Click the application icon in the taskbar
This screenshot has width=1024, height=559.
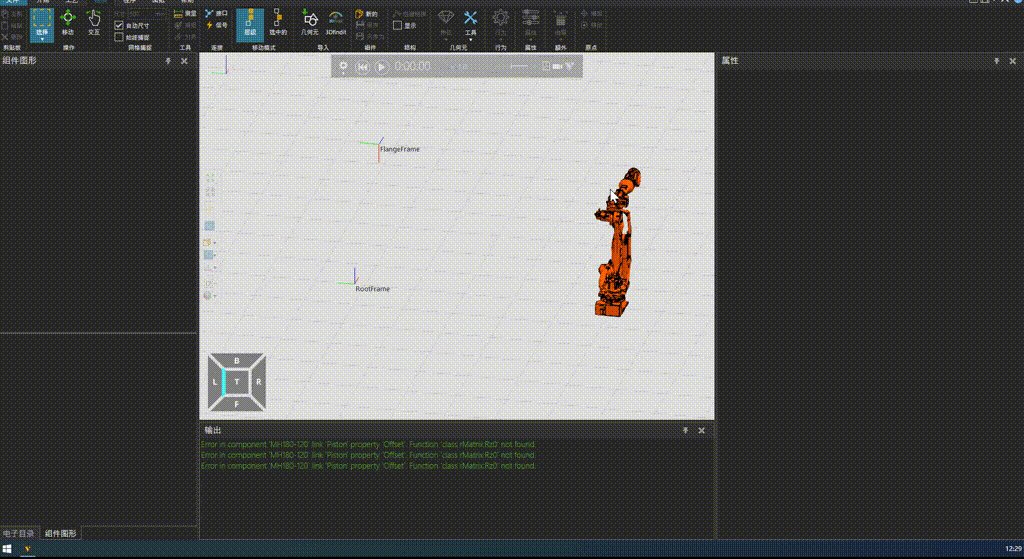27,549
